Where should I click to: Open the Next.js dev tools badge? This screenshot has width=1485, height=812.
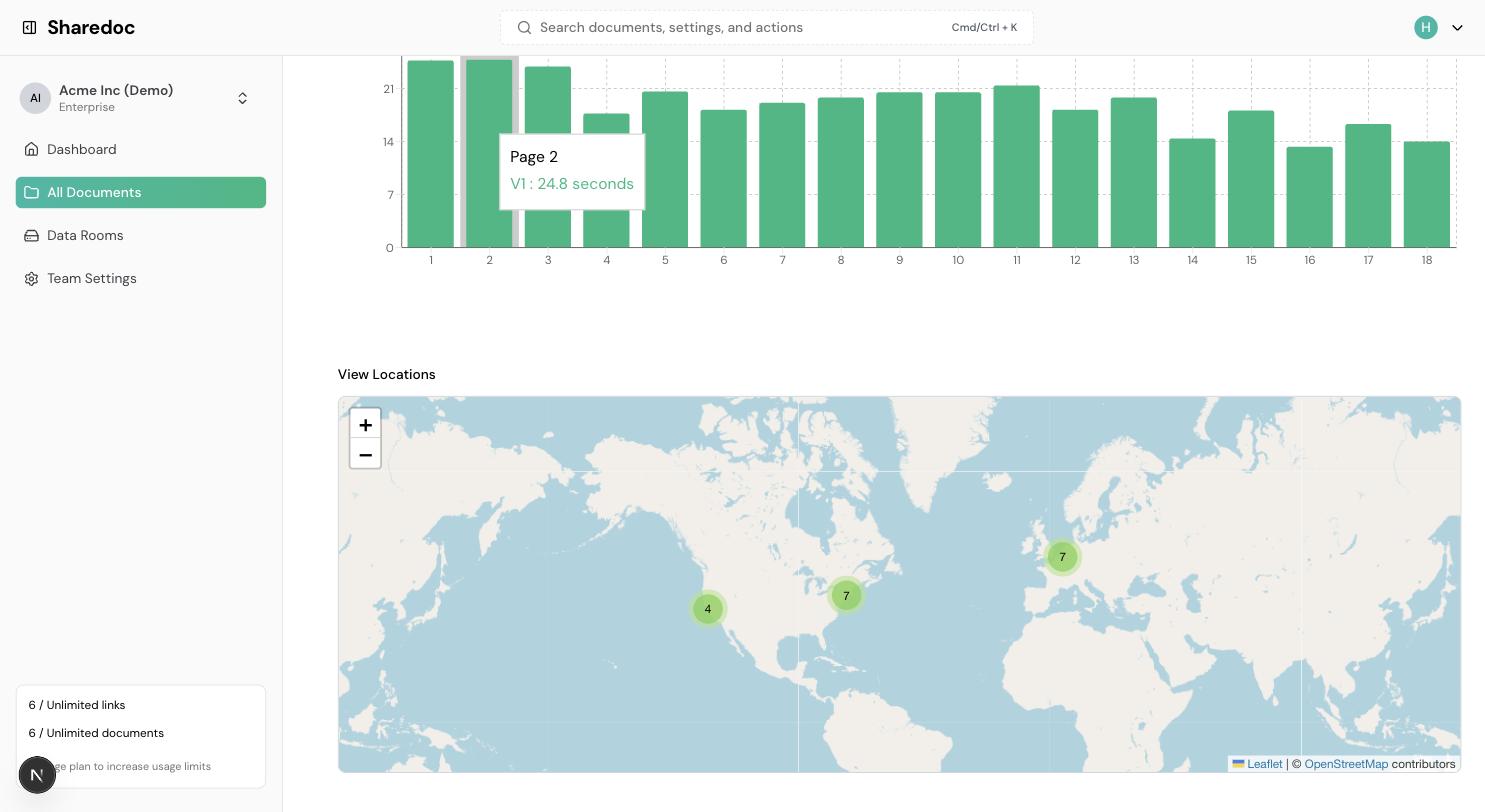(37, 775)
